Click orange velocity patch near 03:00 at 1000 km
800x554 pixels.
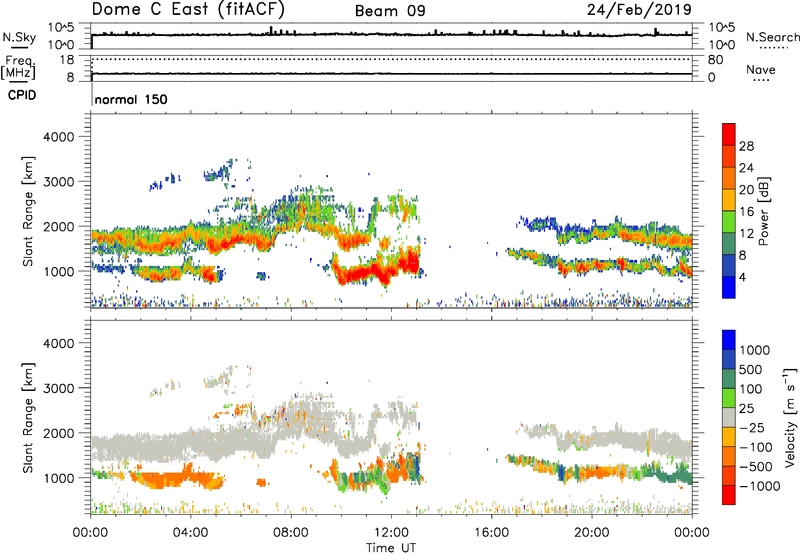pos(168,480)
